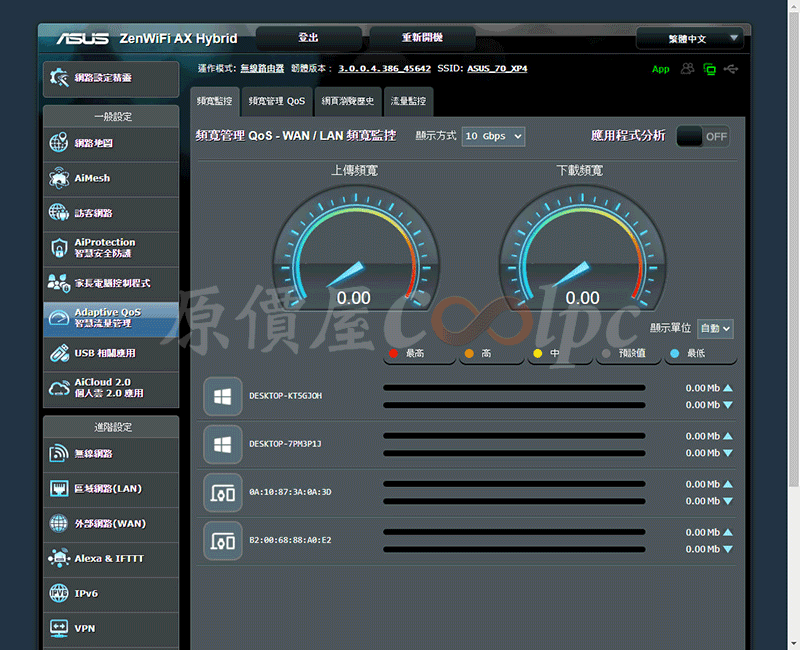
Task: Click device icon for 0A:10:87:3A:0A:3D
Action: (x=222, y=492)
